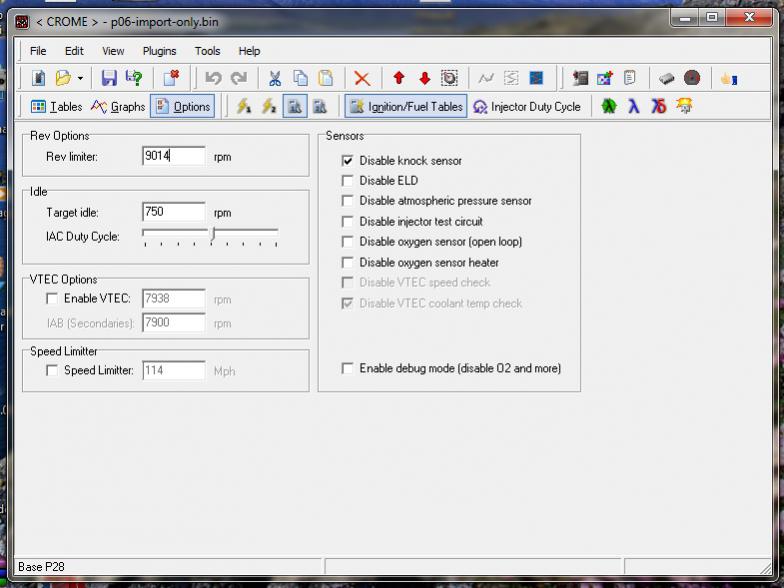The height and width of the screenshot is (588, 784).
Task: Check Disable injector test circuit
Action: pos(347,221)
